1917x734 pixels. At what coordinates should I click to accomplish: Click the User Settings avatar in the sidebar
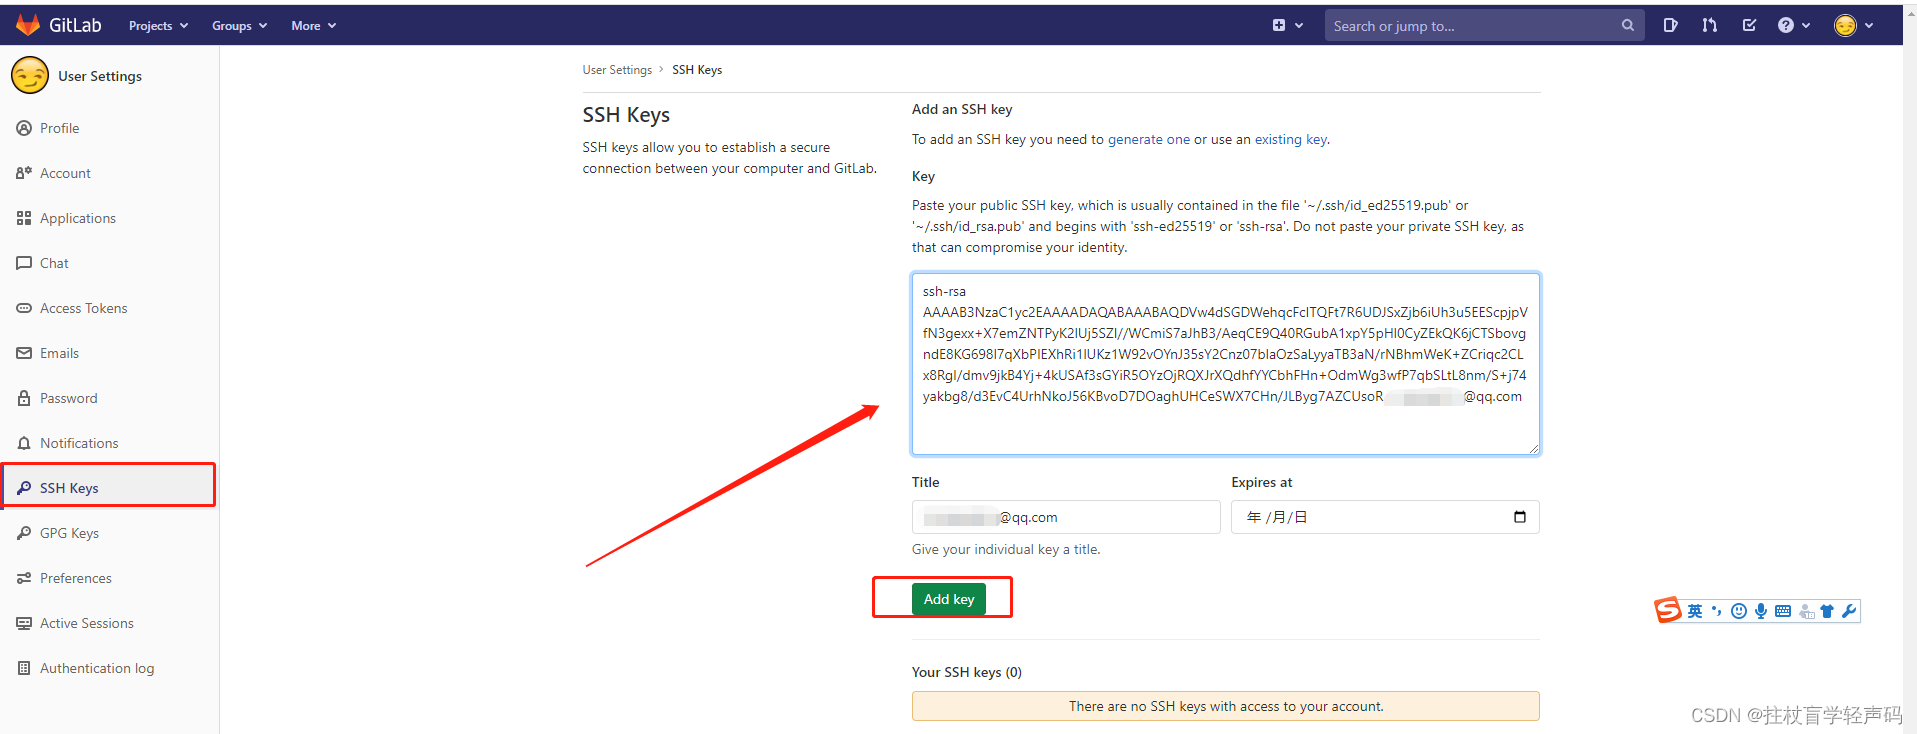pos(30,75)
